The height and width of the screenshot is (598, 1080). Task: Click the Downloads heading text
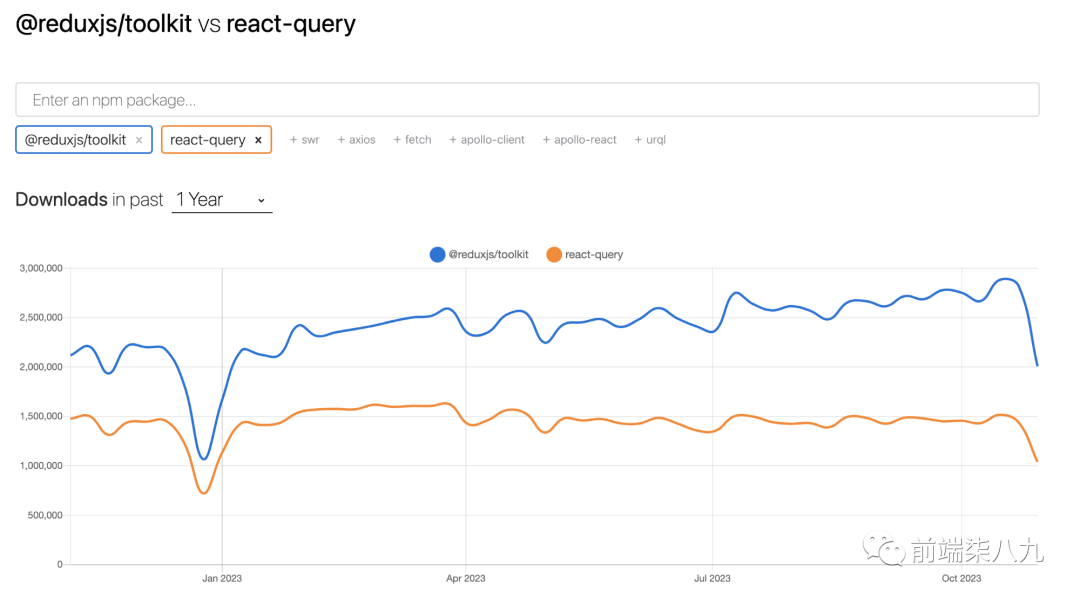pyautogui.click(x=61, y=200)
